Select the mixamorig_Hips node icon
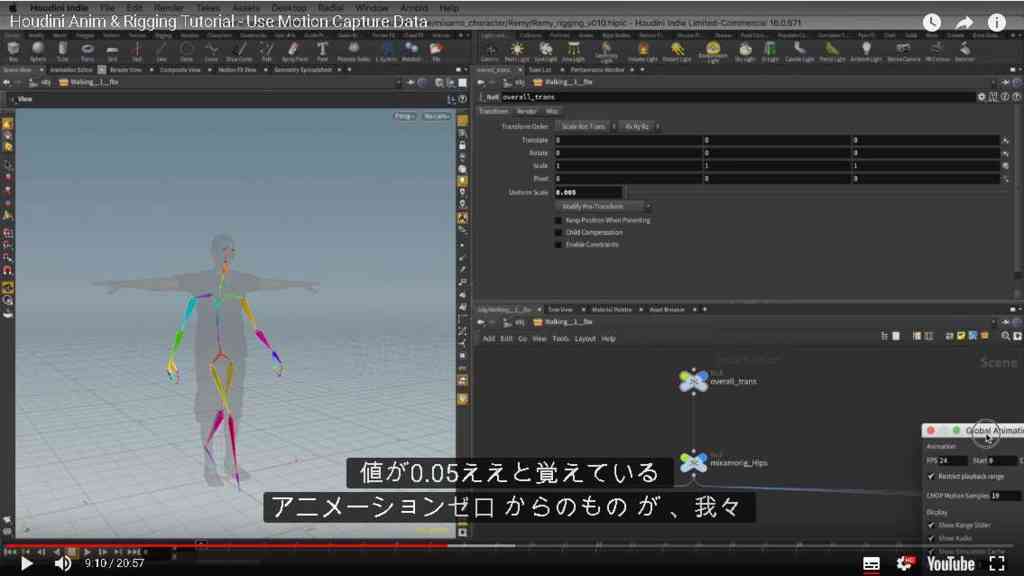This screenshot has width=1024, height=576. 693,462
